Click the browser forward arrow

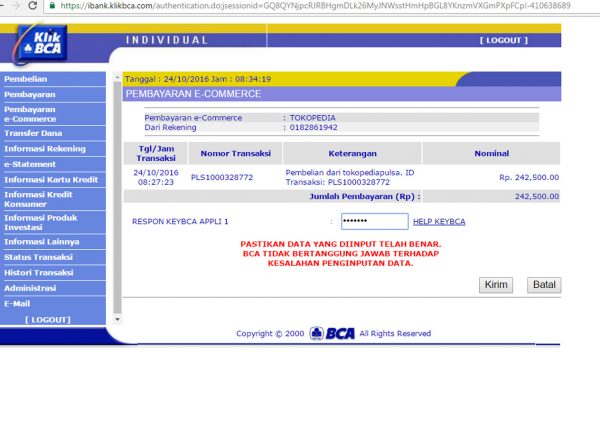coord(15,5)
